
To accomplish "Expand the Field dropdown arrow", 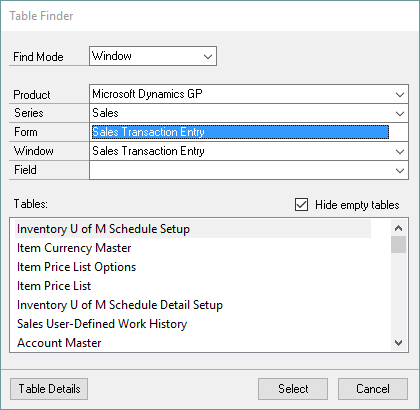I will (400, 170).
